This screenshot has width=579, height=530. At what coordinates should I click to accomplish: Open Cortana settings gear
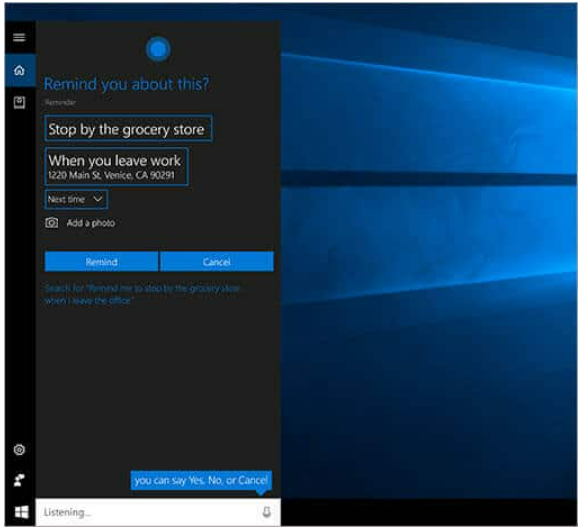[x=19, y=449]
